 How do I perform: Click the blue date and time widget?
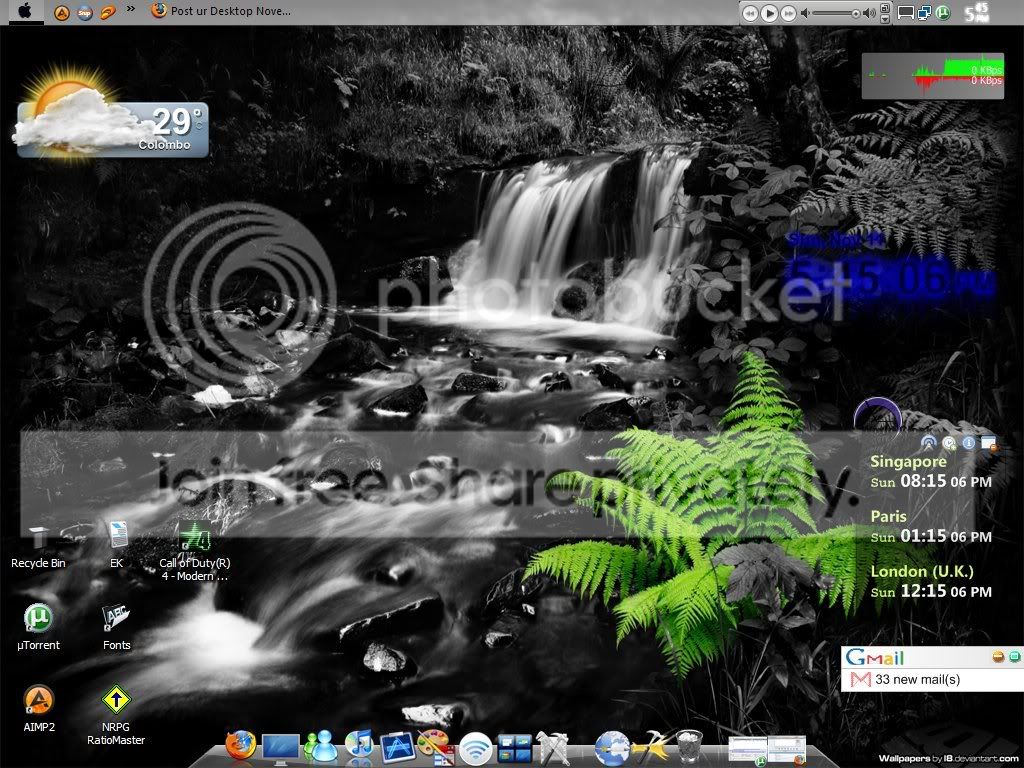click(891, 268)
